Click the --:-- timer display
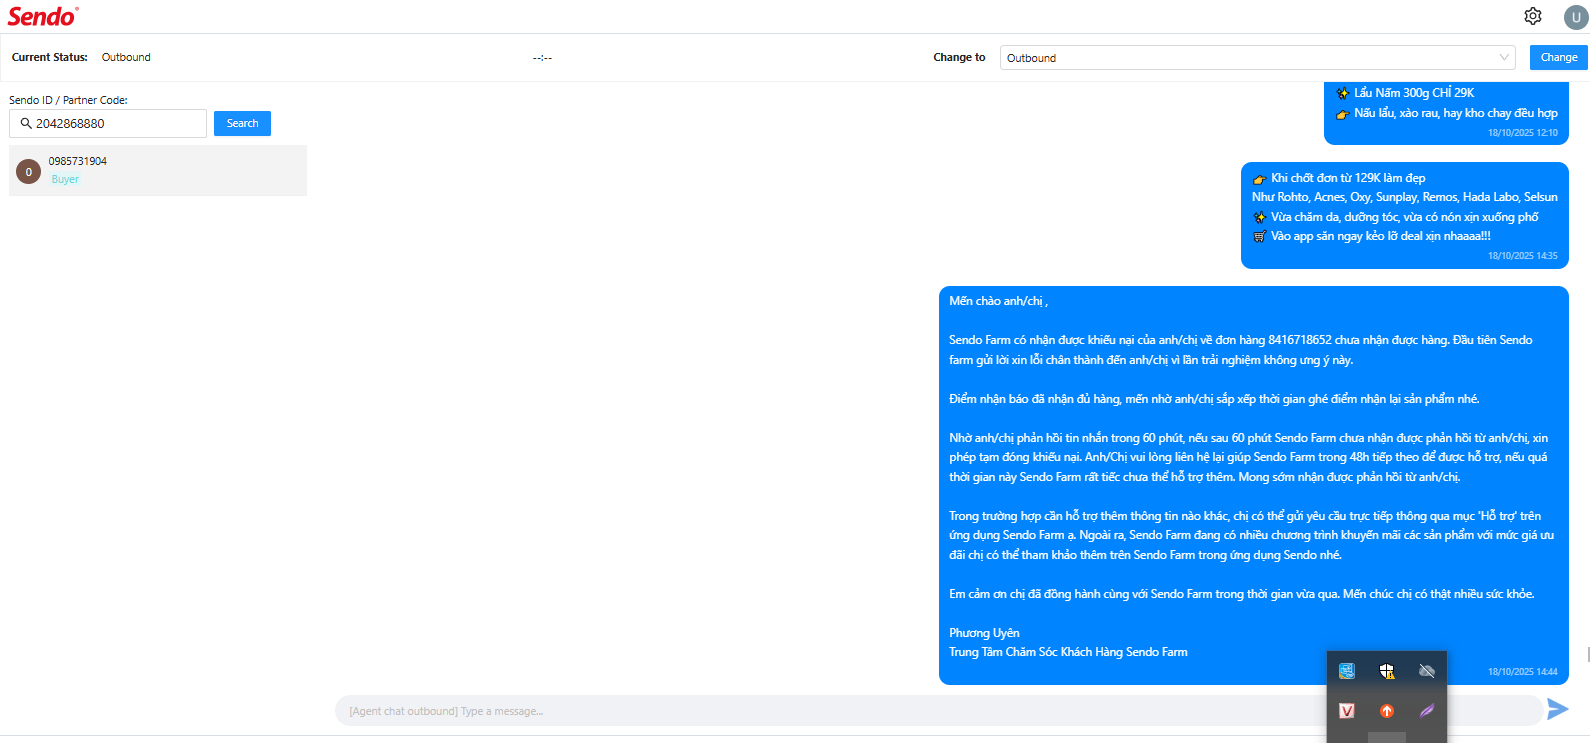Image resolution: width=1590 pixels, height=743 pixels. tap(542, 58)
